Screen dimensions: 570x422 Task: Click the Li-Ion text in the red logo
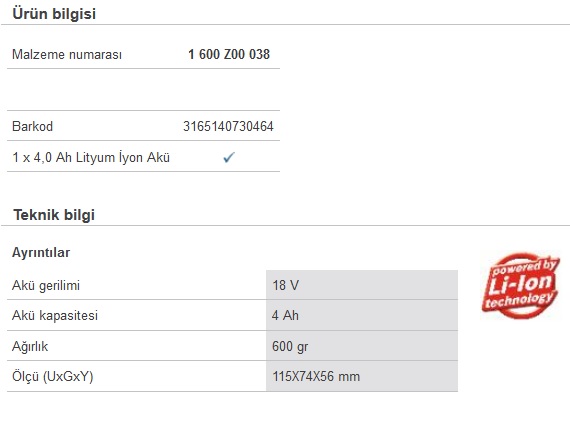tap(520, 284)
